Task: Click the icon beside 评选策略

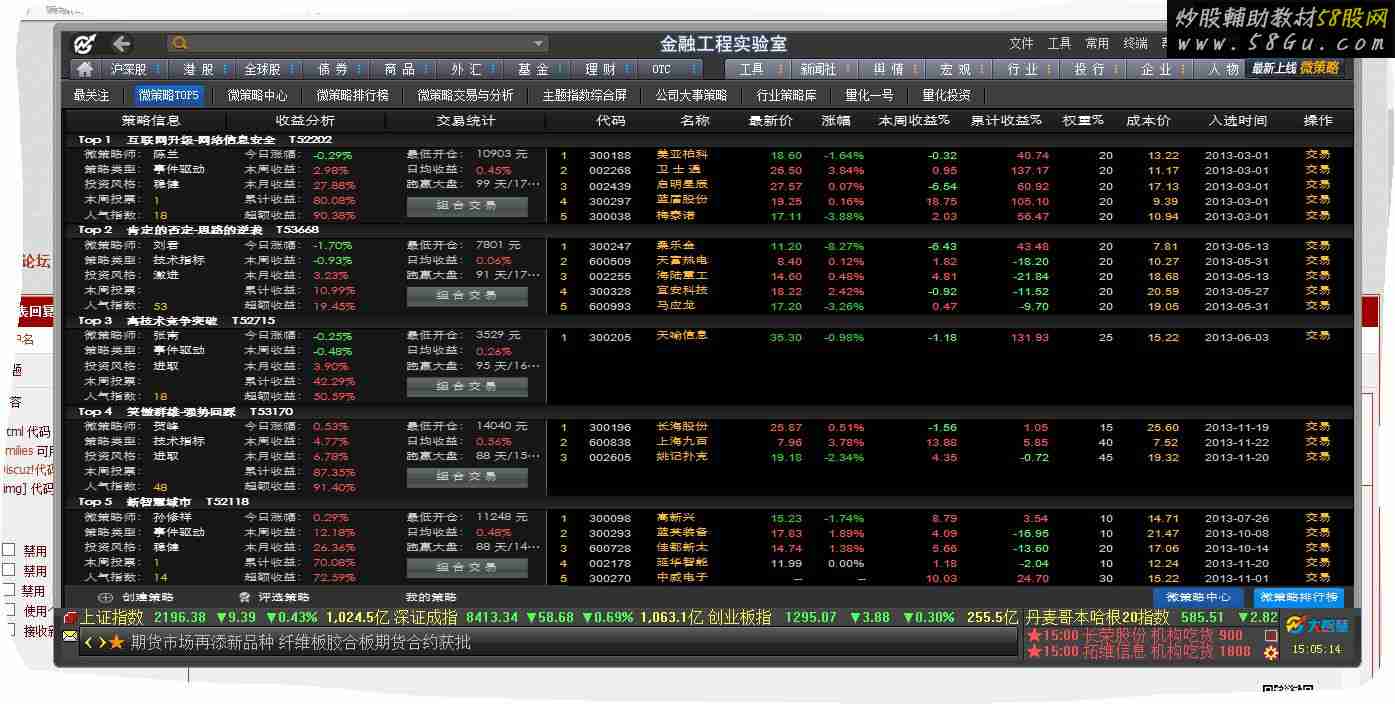Action: pos(244,597)
